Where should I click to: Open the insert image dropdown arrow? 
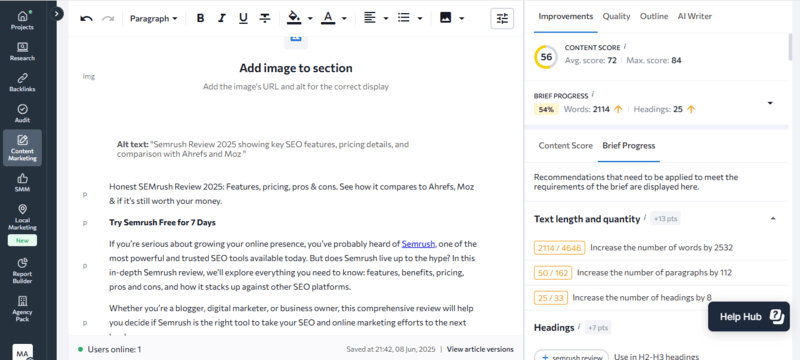462,18
